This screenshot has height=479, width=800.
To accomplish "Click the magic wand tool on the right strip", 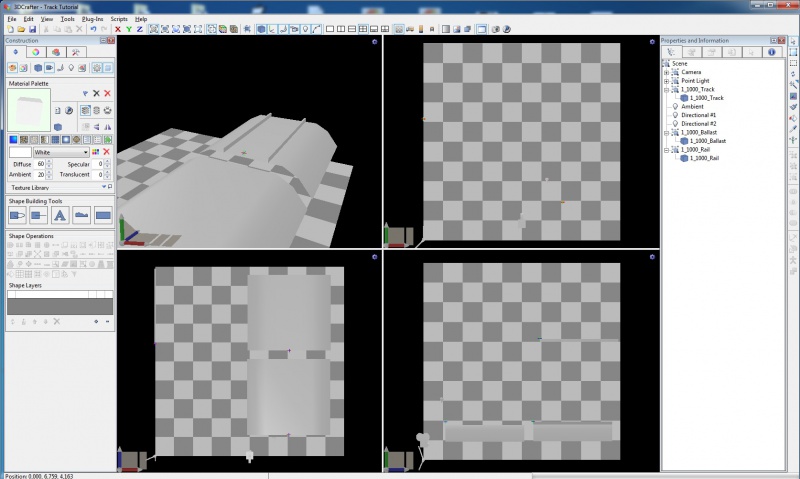I will [x=793, y=84].
